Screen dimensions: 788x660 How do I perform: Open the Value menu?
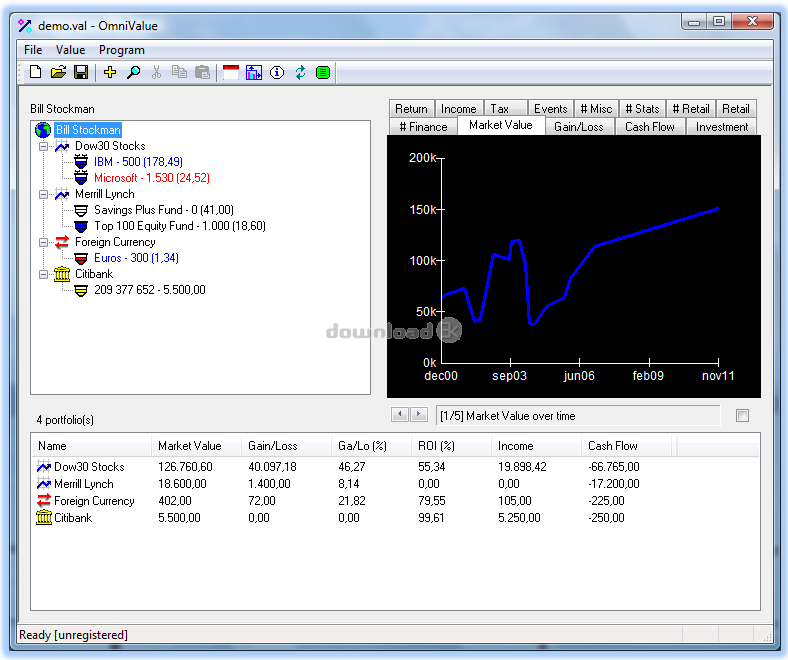click(x=70, y=50)
